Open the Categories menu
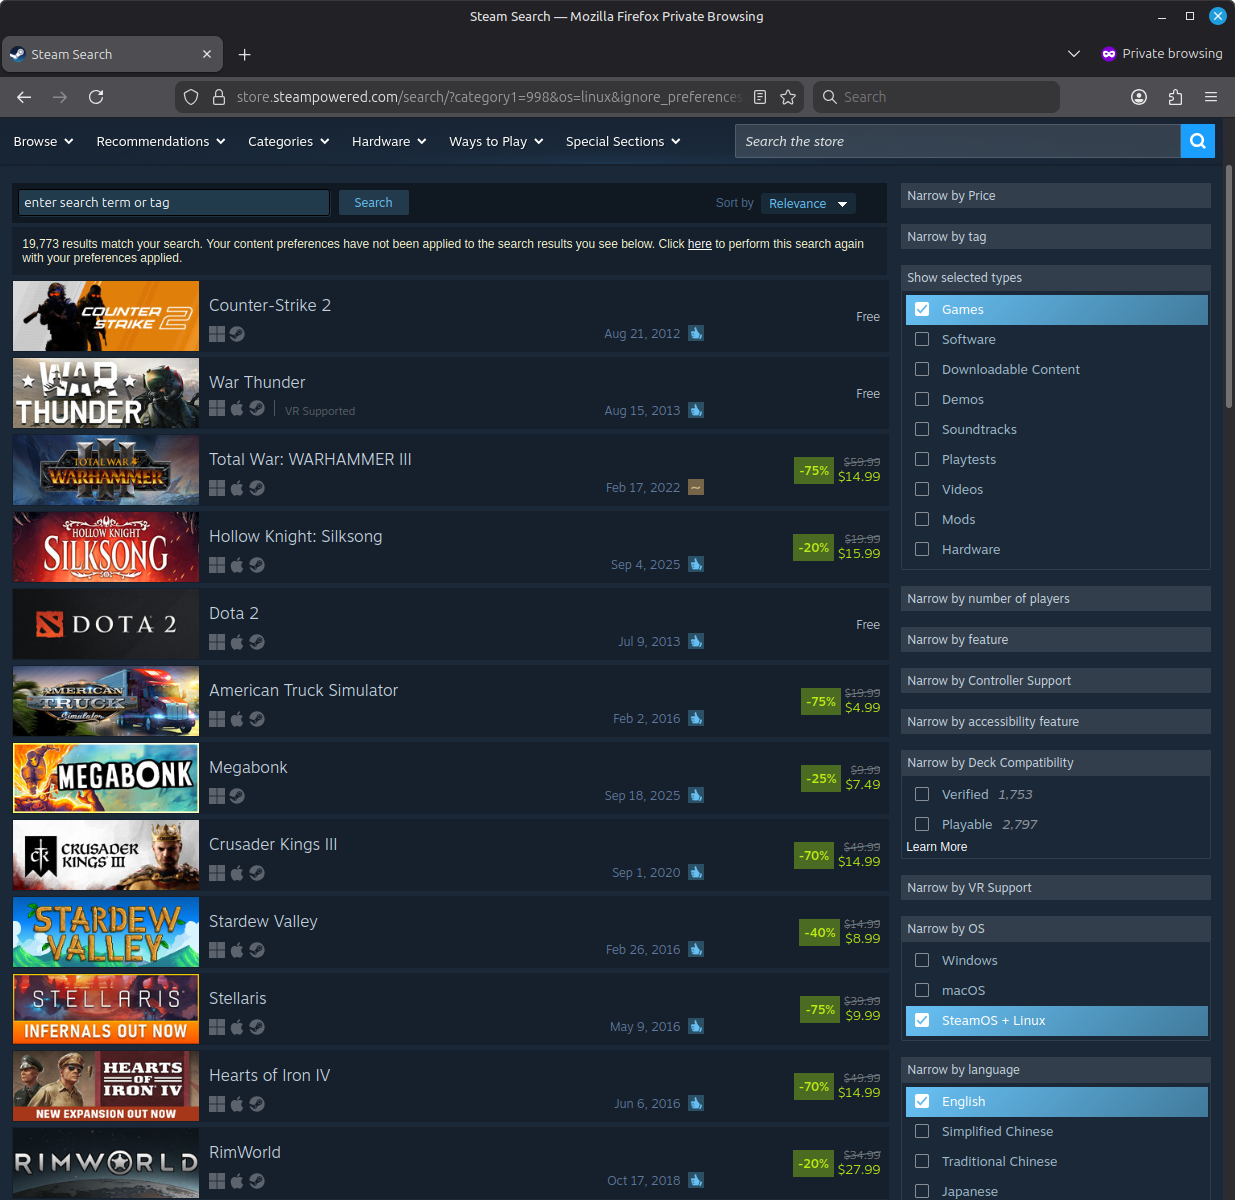Screen dimensions: 1235x1200 (x=288, y=141)
